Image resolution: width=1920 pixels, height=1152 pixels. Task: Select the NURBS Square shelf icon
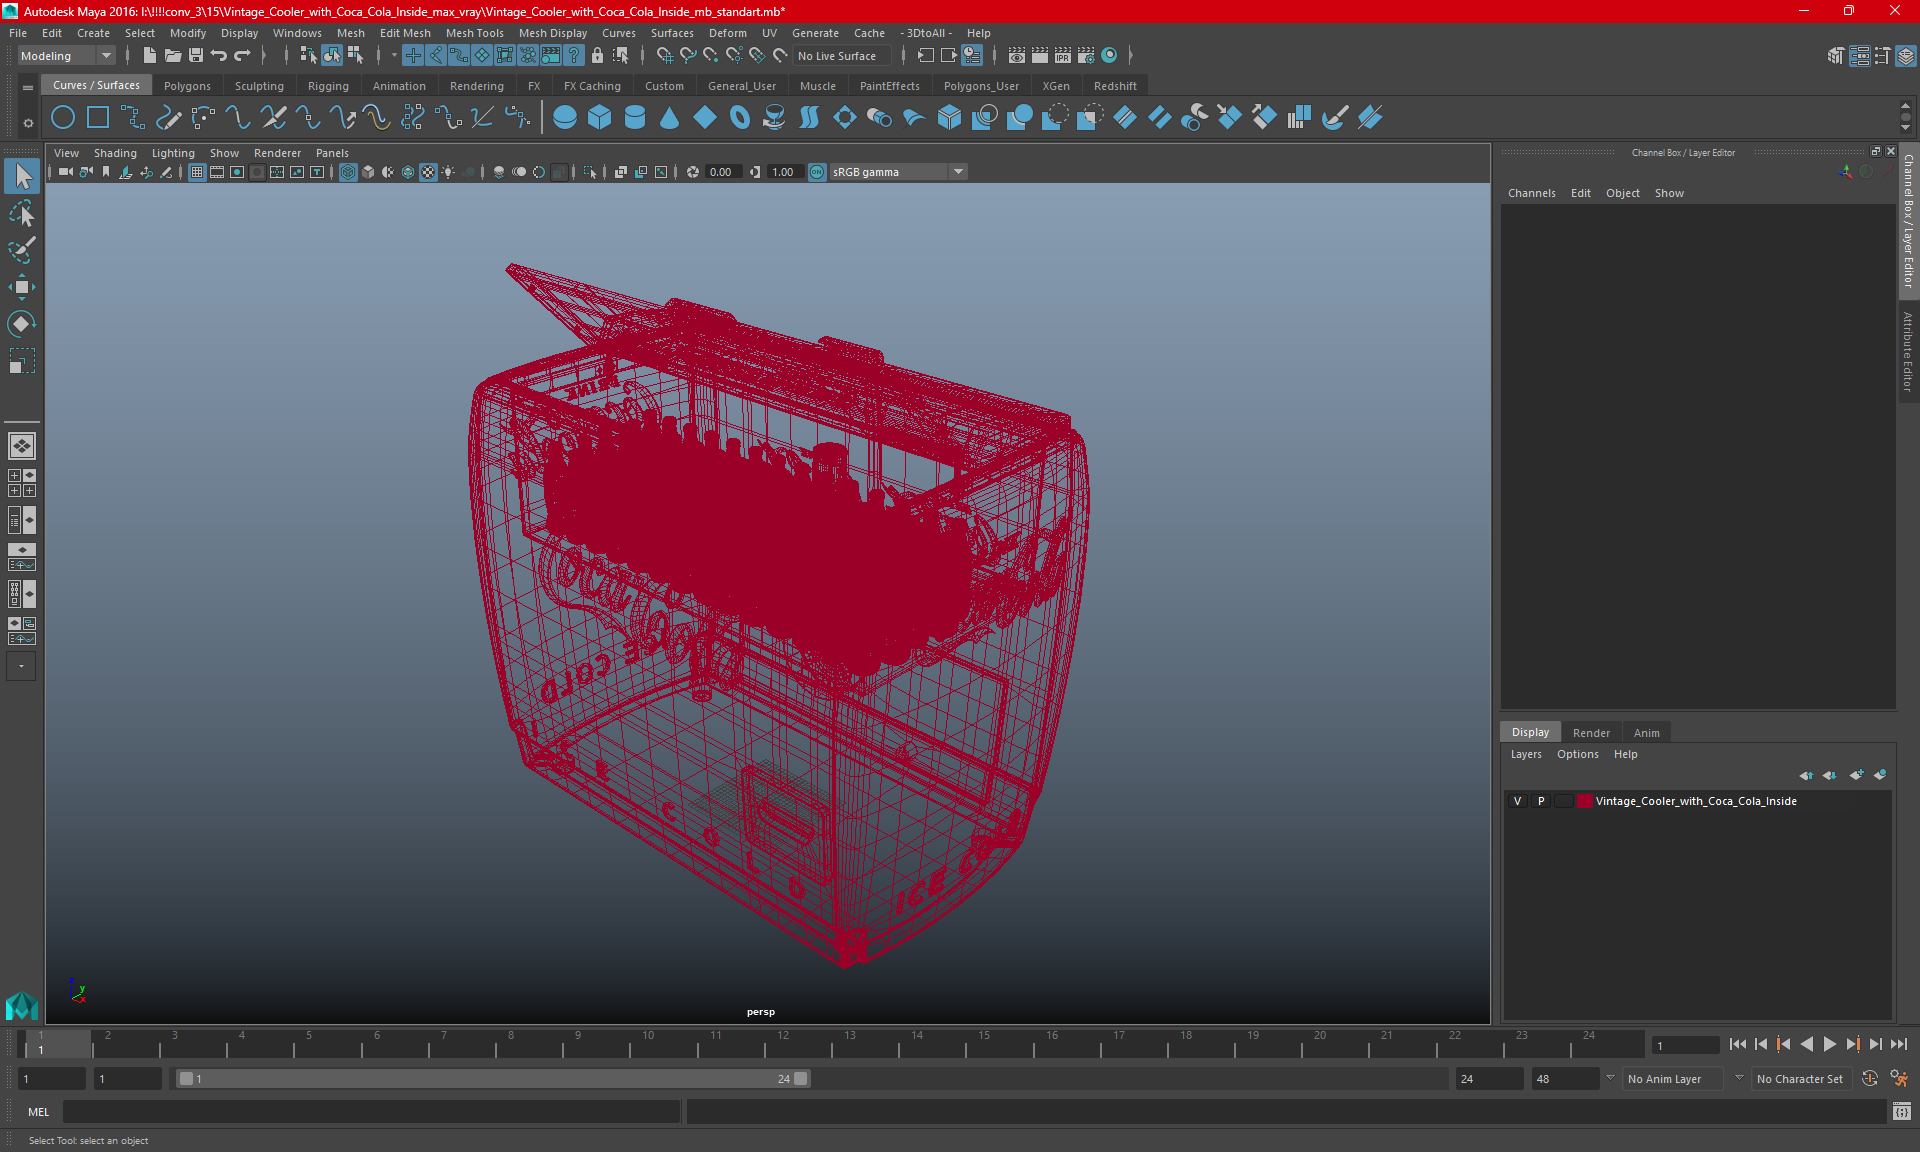(x=98, y=118)
